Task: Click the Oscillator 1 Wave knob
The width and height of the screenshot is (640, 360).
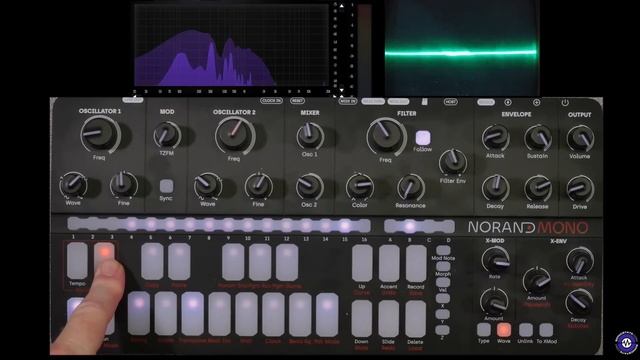Action: pos(73,185)
